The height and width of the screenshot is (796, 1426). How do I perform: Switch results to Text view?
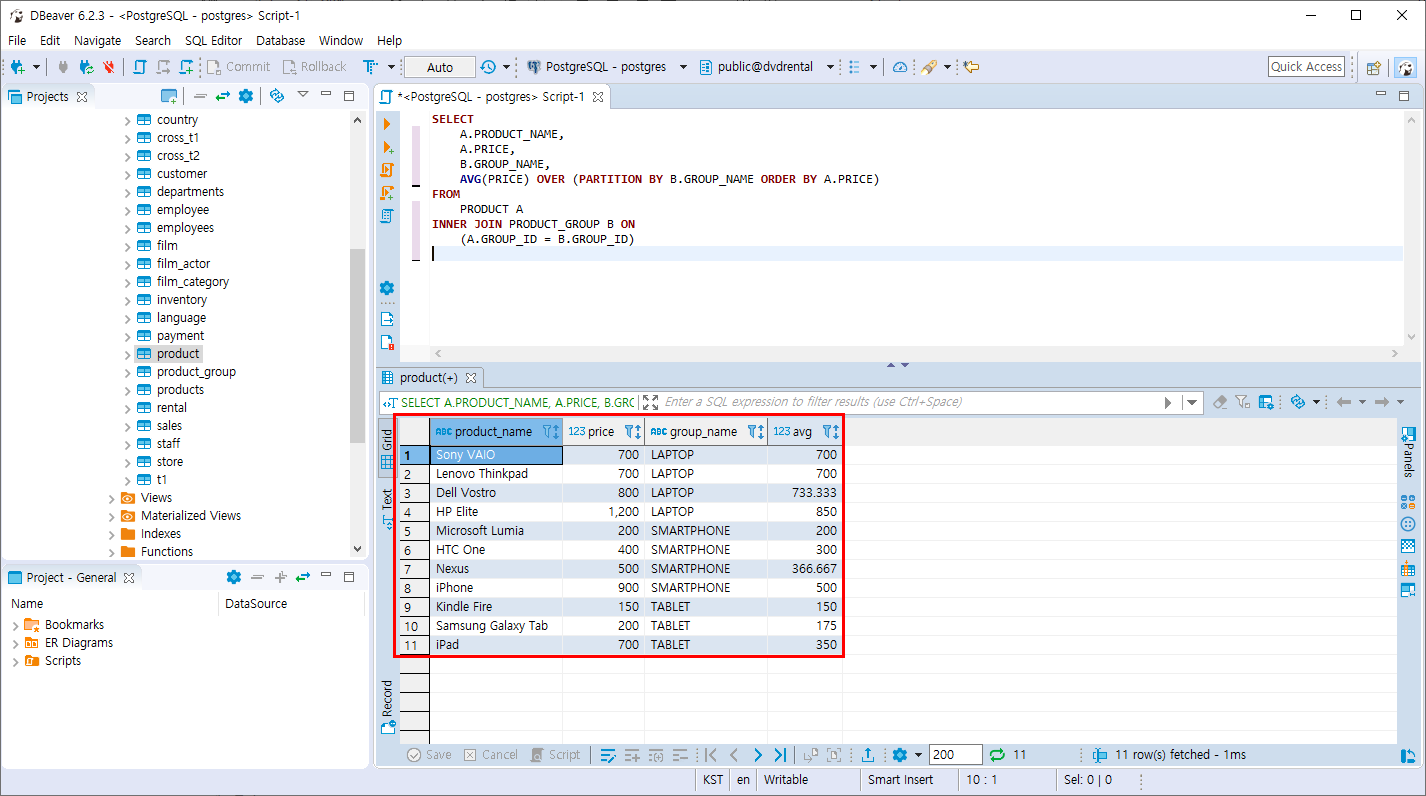point(387,509)
